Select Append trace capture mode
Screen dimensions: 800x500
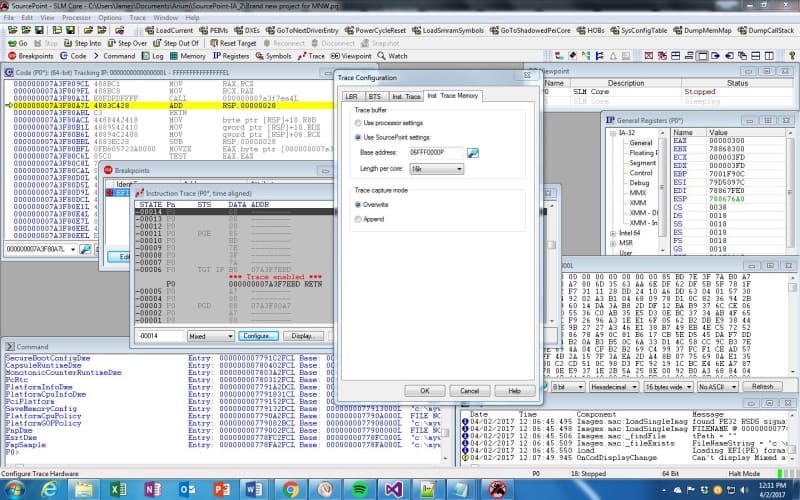(x=358, y=219)
